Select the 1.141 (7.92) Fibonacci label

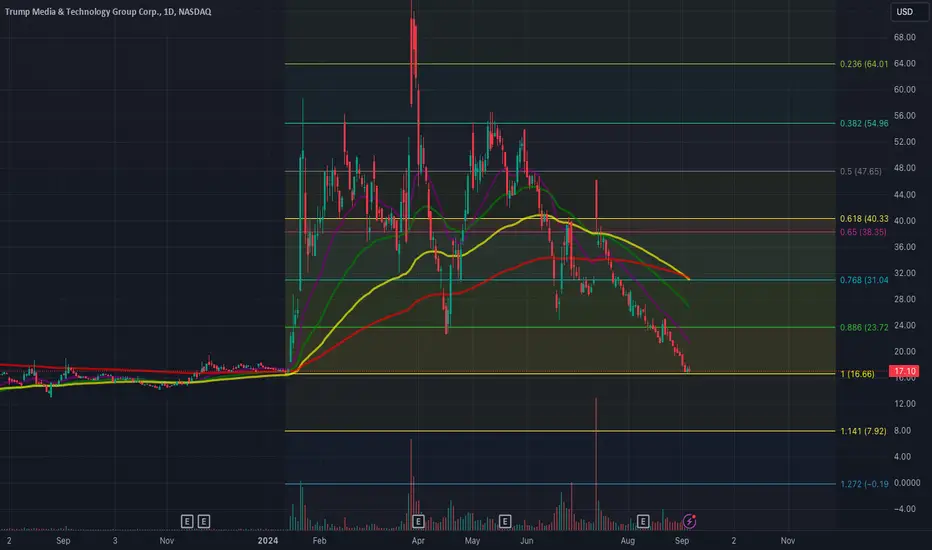pyautogui.click(x=863, y=431)
